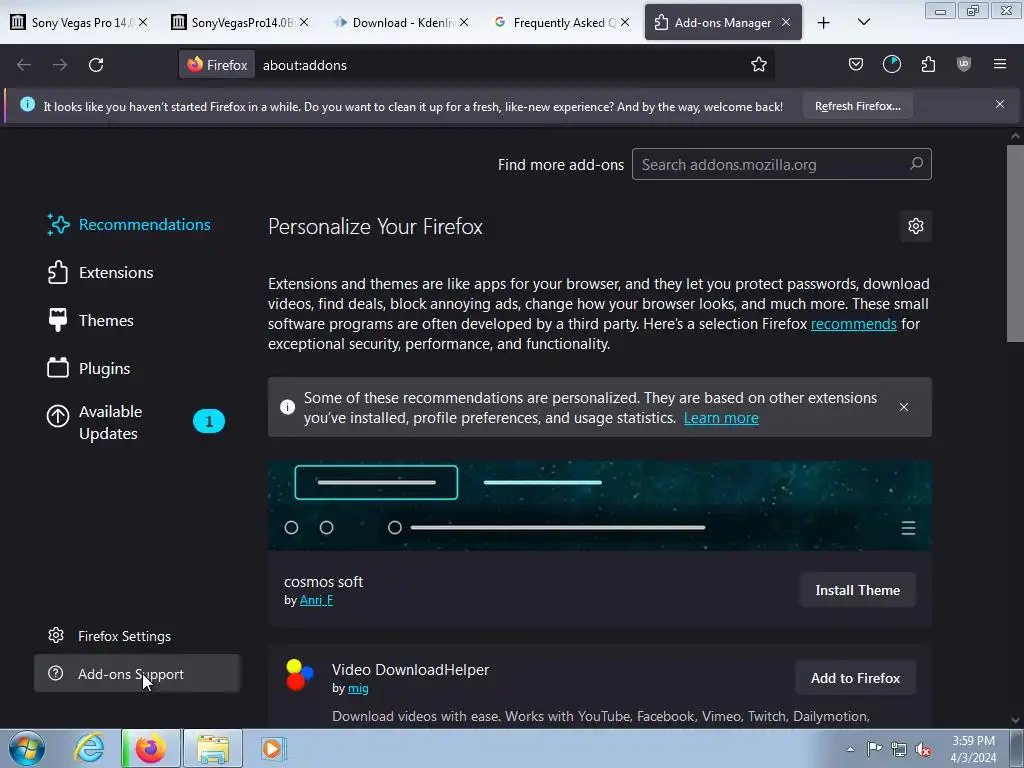1024x768 pixels.
Task: Click the network tray icon
Action: (x=899, y=749)
